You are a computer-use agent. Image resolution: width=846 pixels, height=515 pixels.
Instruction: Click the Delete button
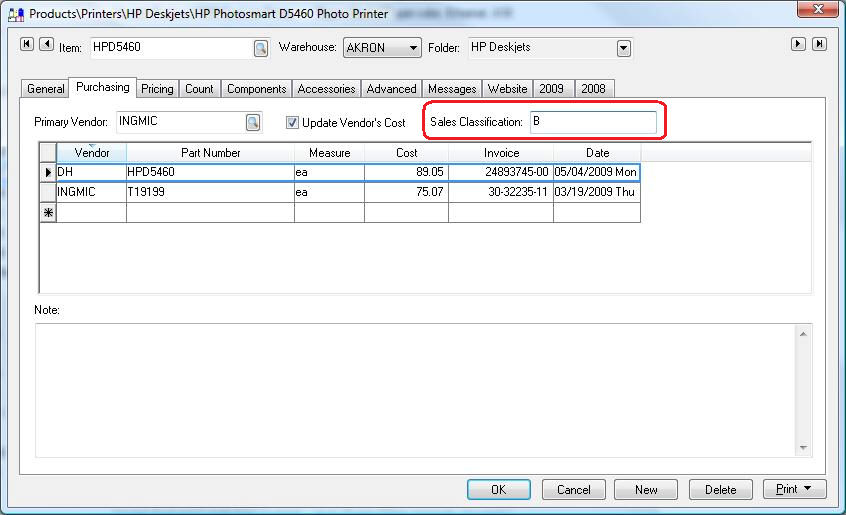pos(720,490)
